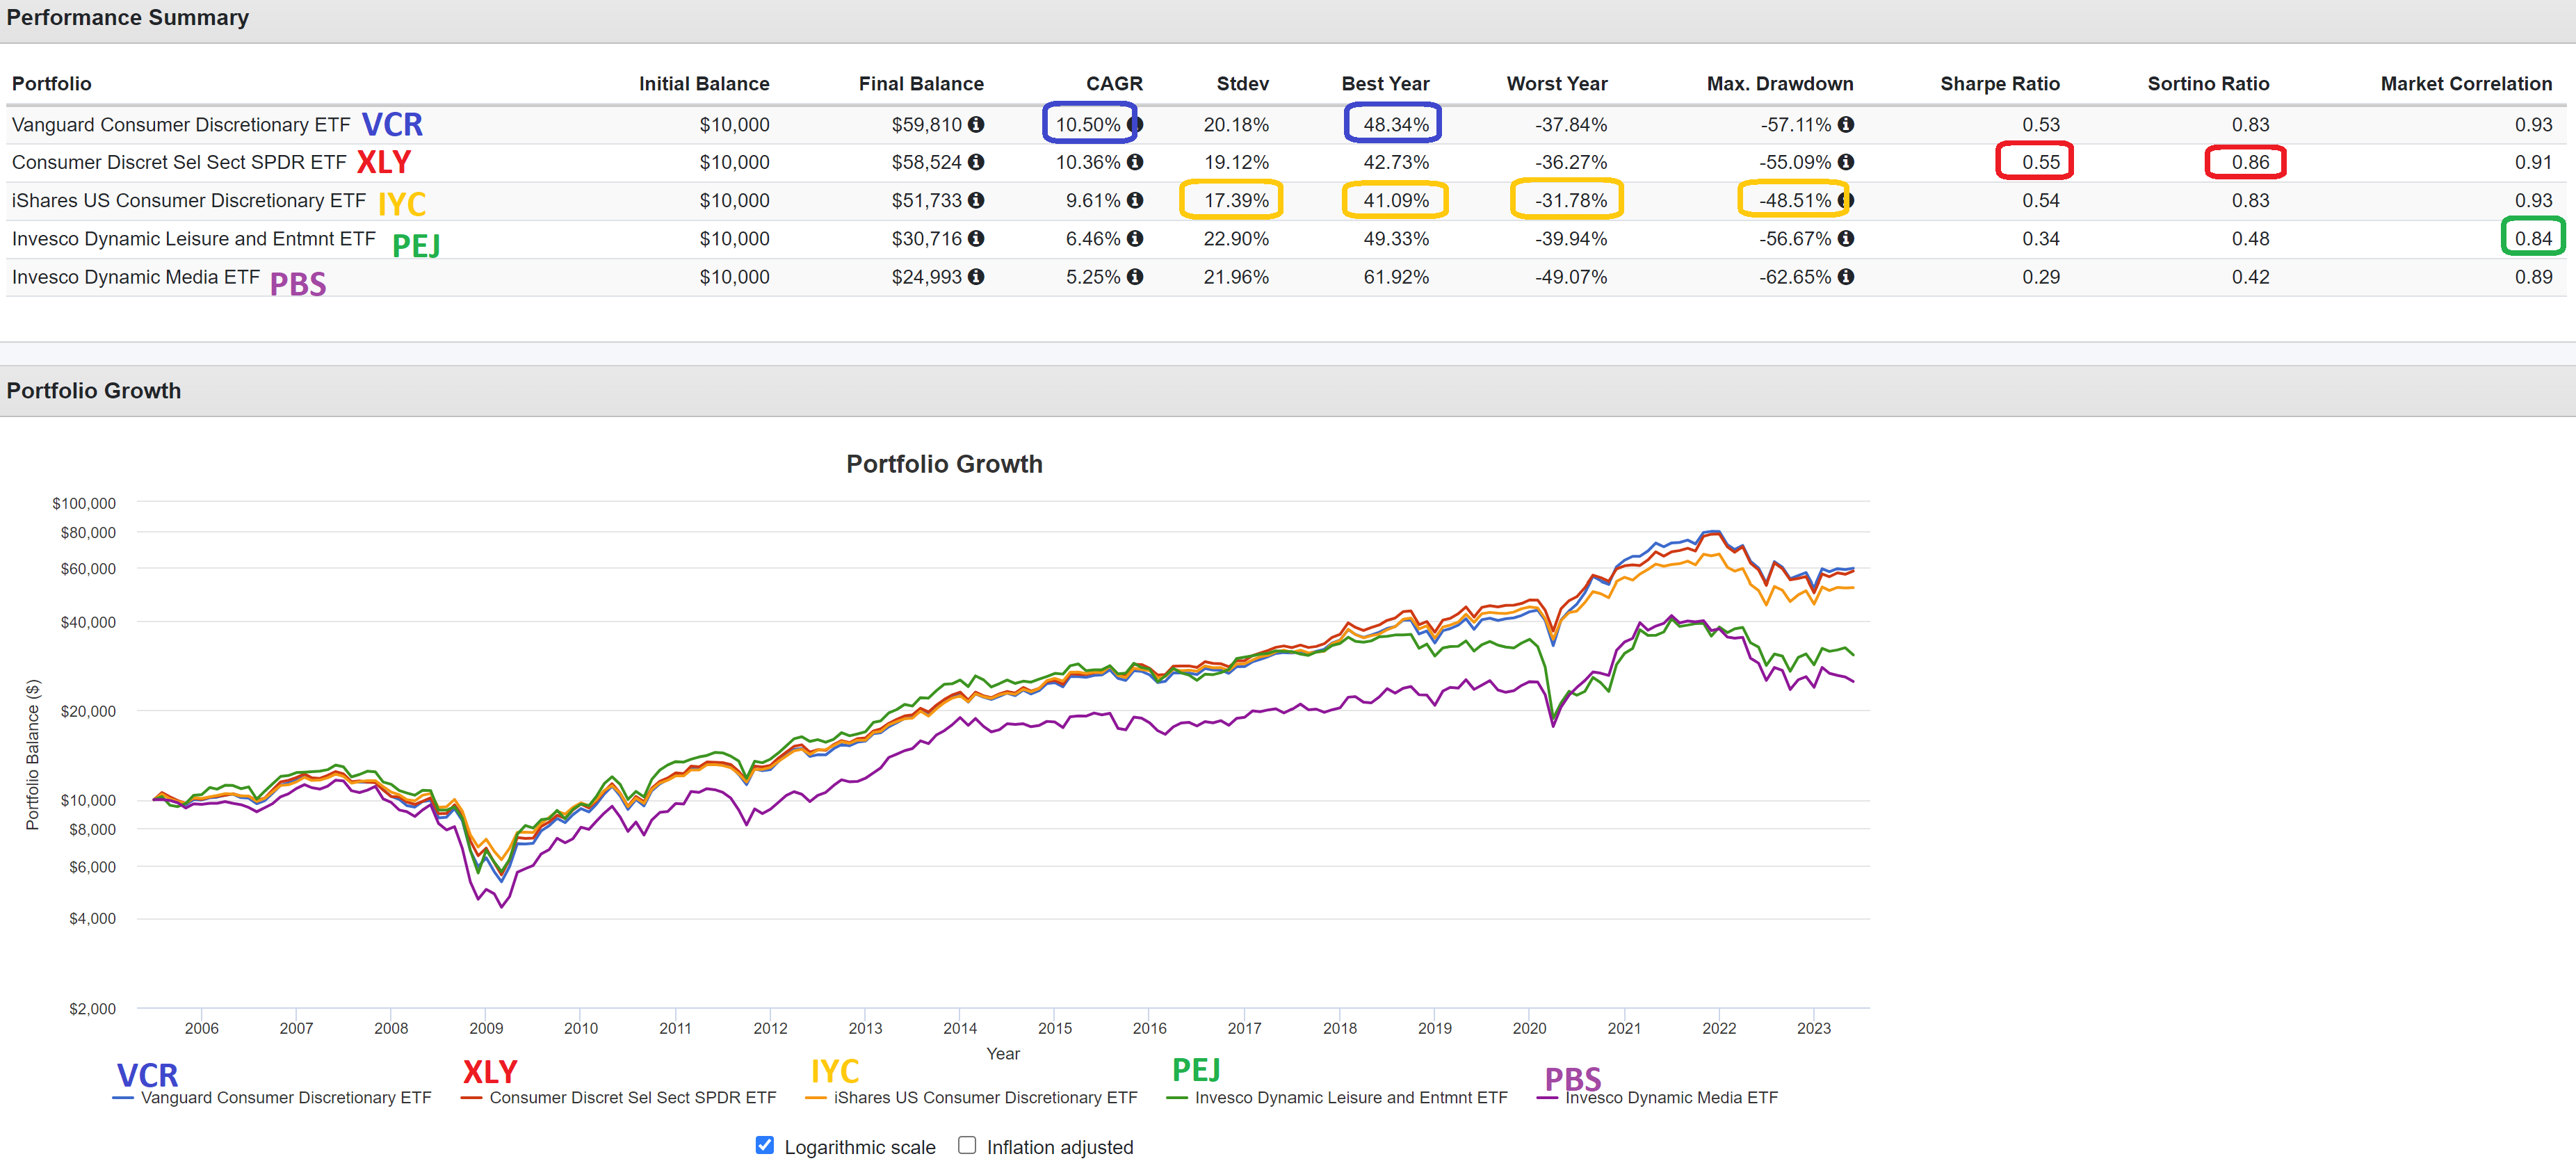The width and height of the screenshot is (2576, 1161).
Task: Enable the Inflation adjusted checkbox
Action: (x=967, y=1145)
